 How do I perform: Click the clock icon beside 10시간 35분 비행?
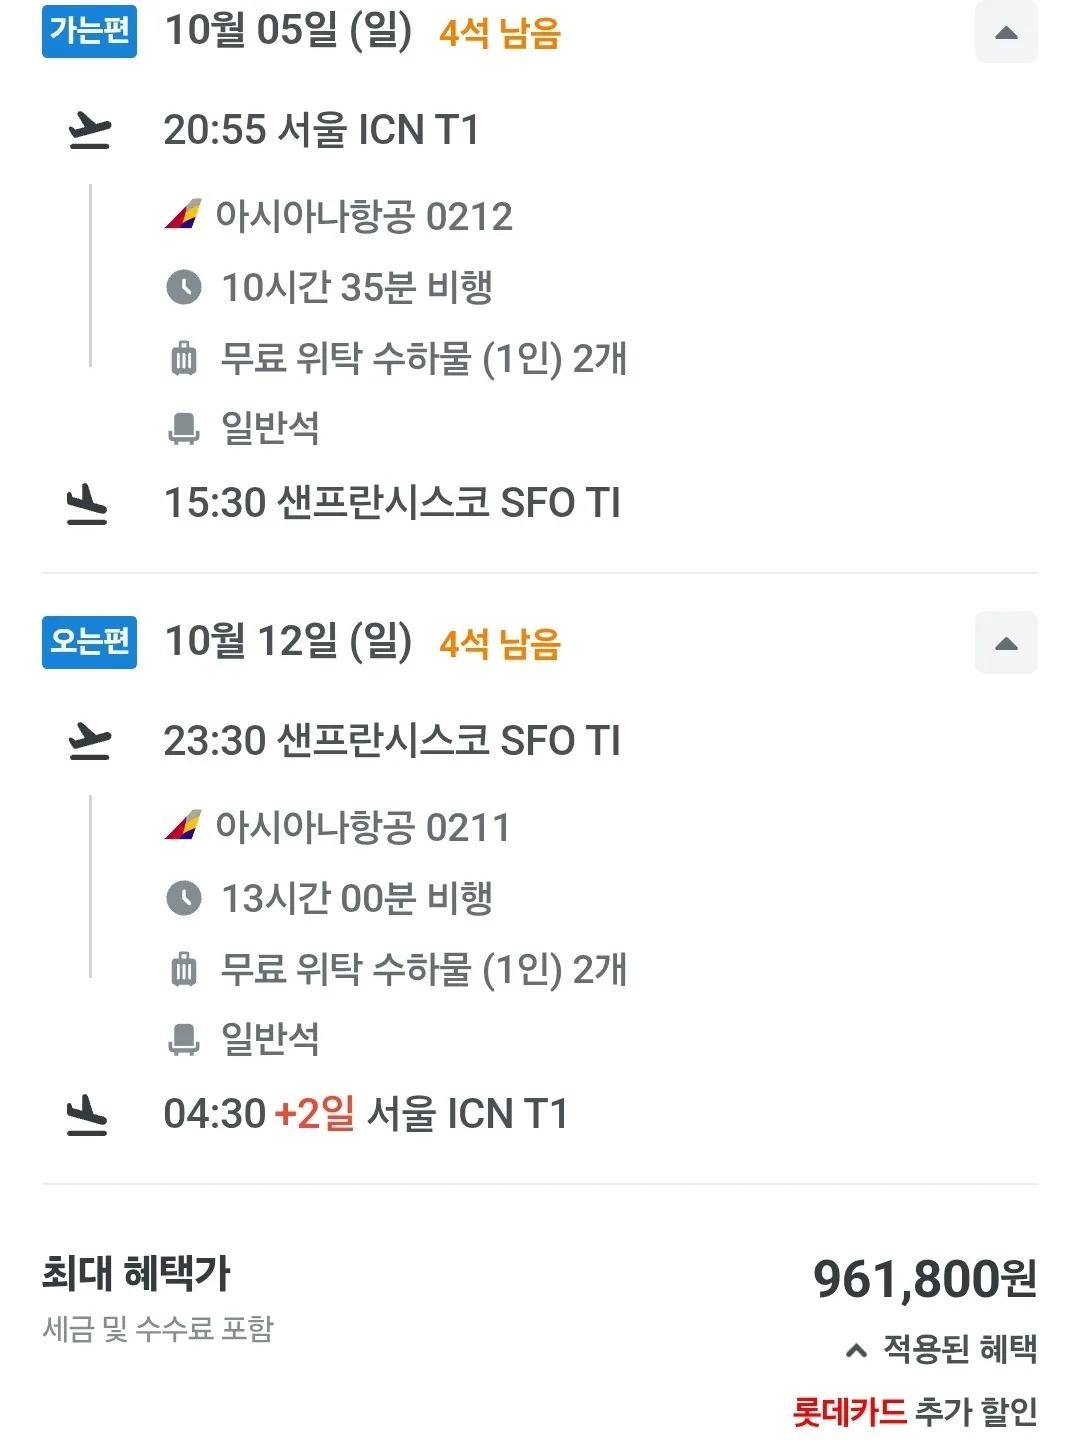point(184,287)
